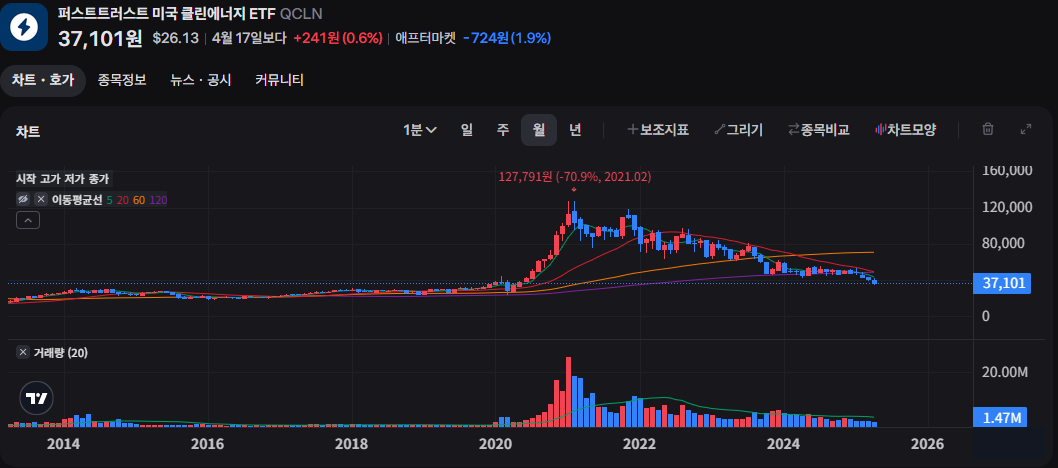Viewport: 1058px width, 468px height.
Task: Click the QCLN ticker symbol
Action: pyautogui.click(x=299, y=13)
